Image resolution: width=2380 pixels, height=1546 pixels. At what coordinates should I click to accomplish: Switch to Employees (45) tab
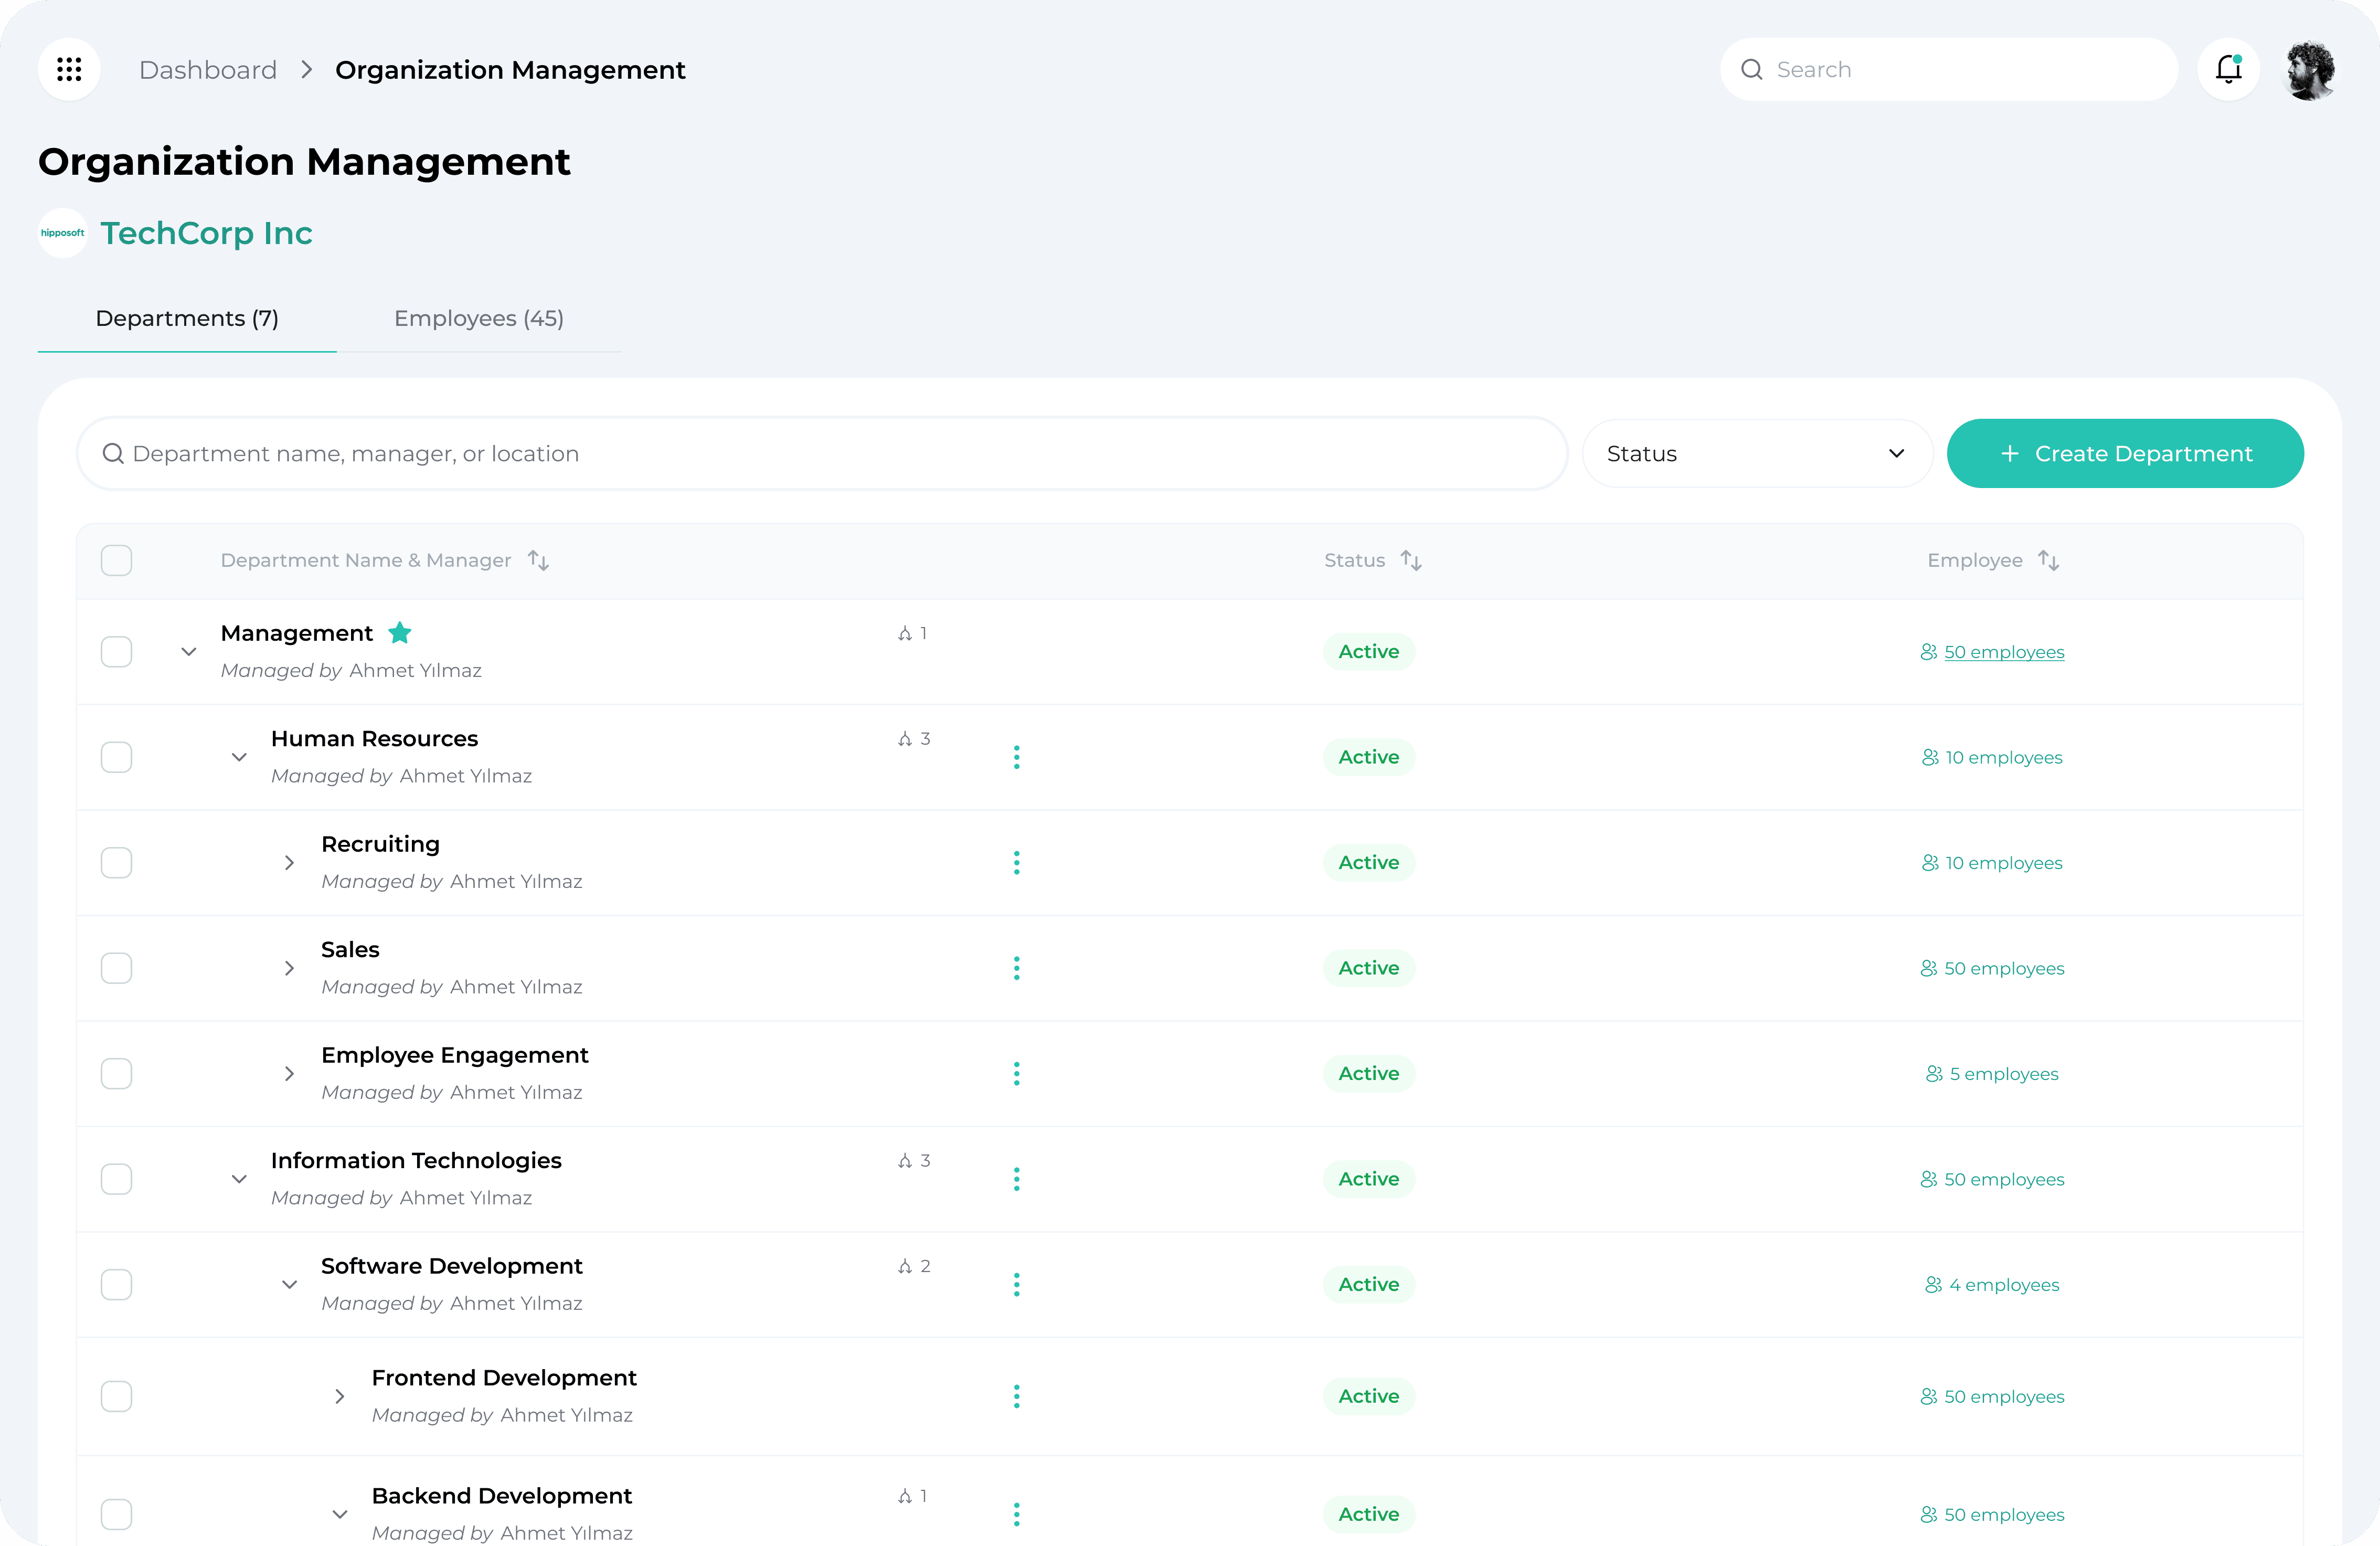(478, 318)
